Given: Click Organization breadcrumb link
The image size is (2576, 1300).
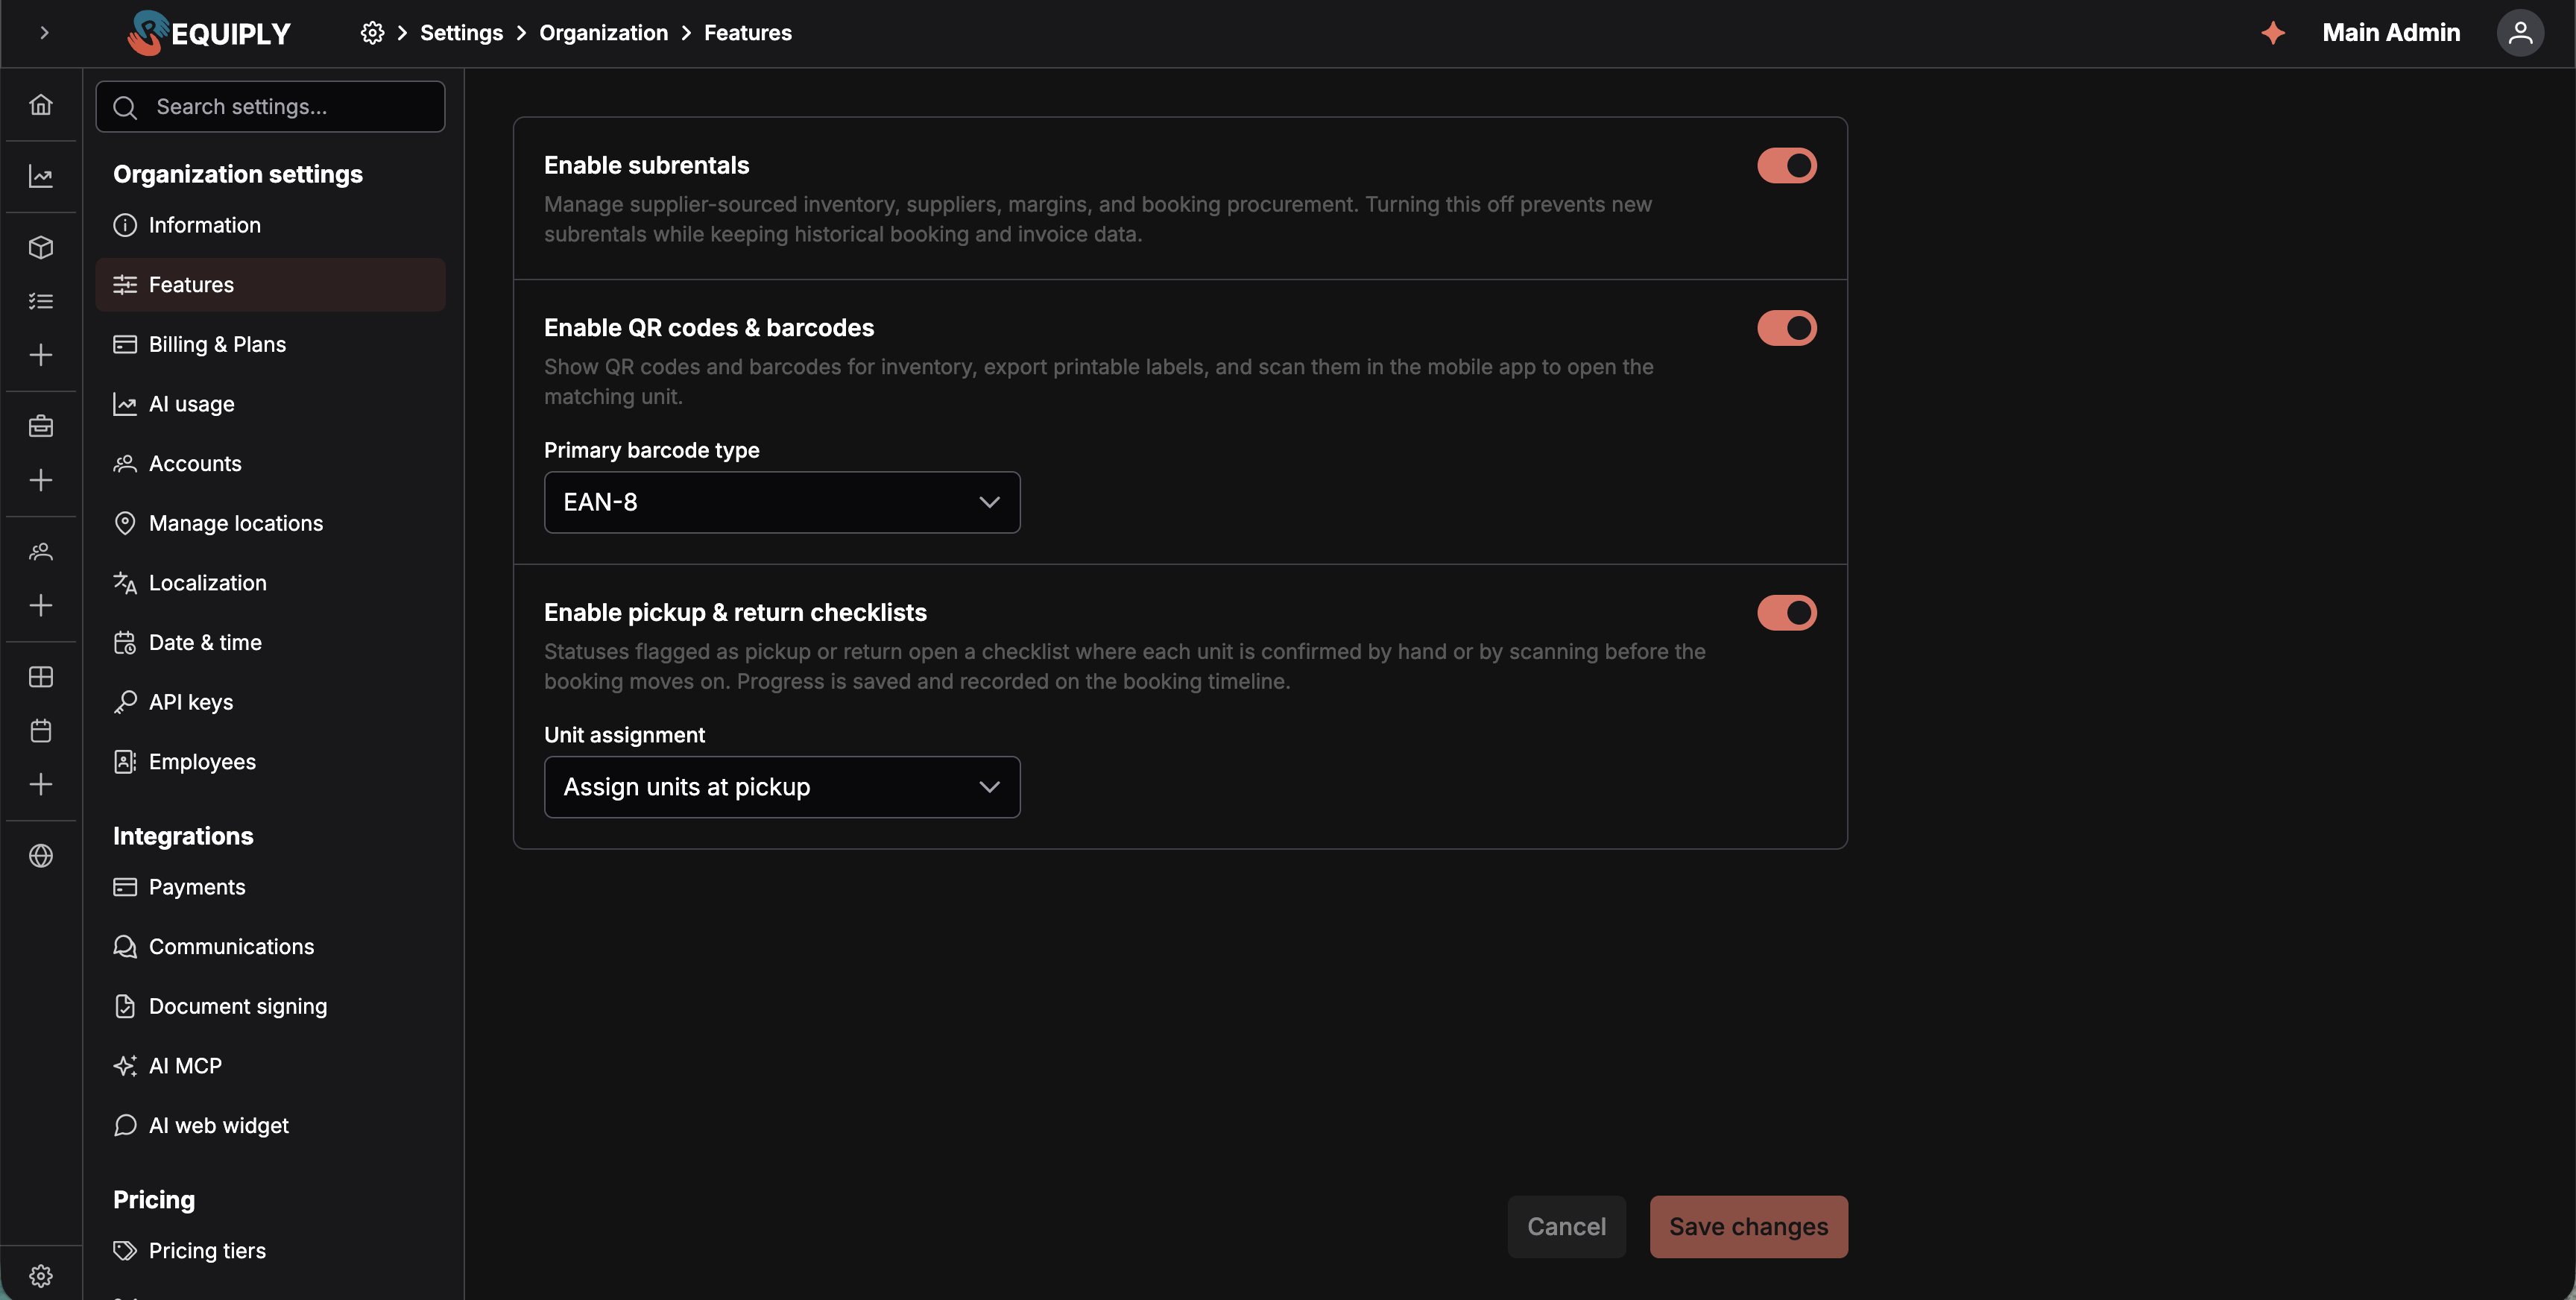Looking at the screenshot, I should (x=603, y=33).
